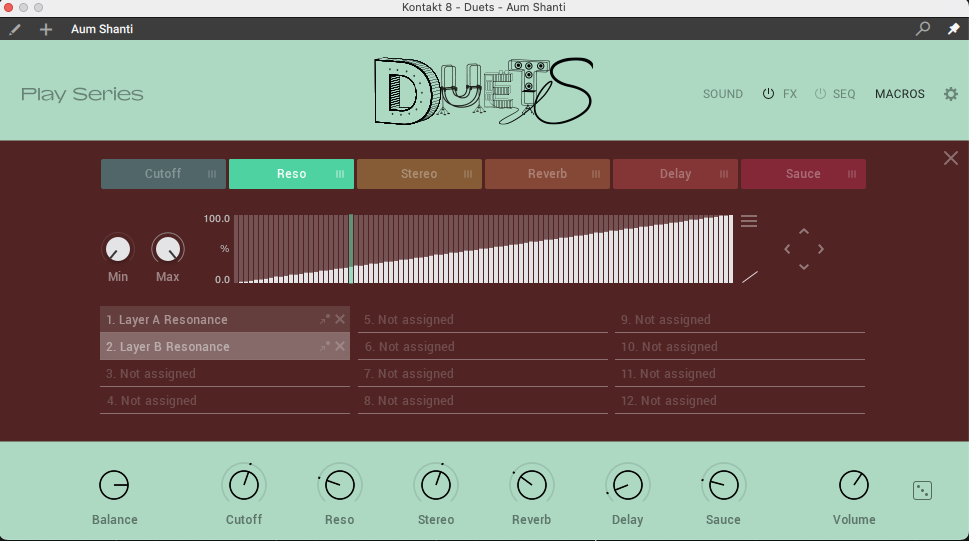Adjust the bottom Cutoff macro knob

tap(244, 485)
